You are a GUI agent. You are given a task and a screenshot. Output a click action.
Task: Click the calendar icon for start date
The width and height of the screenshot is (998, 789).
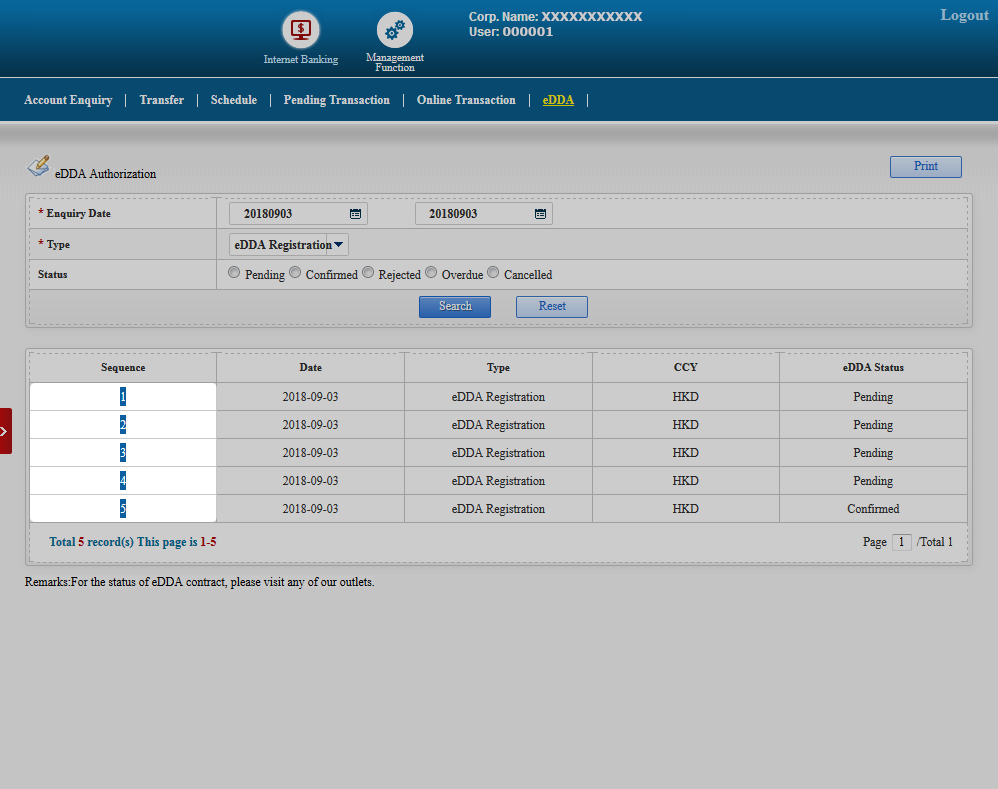(355, 214)
